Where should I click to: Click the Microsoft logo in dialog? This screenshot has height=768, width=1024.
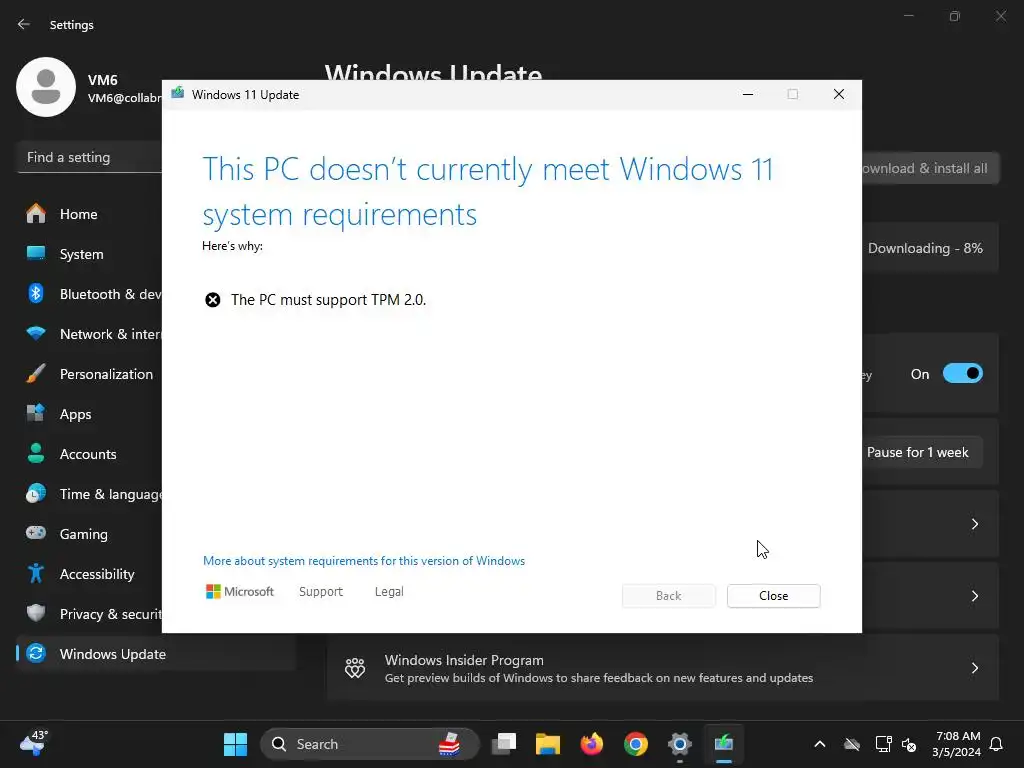240,591
